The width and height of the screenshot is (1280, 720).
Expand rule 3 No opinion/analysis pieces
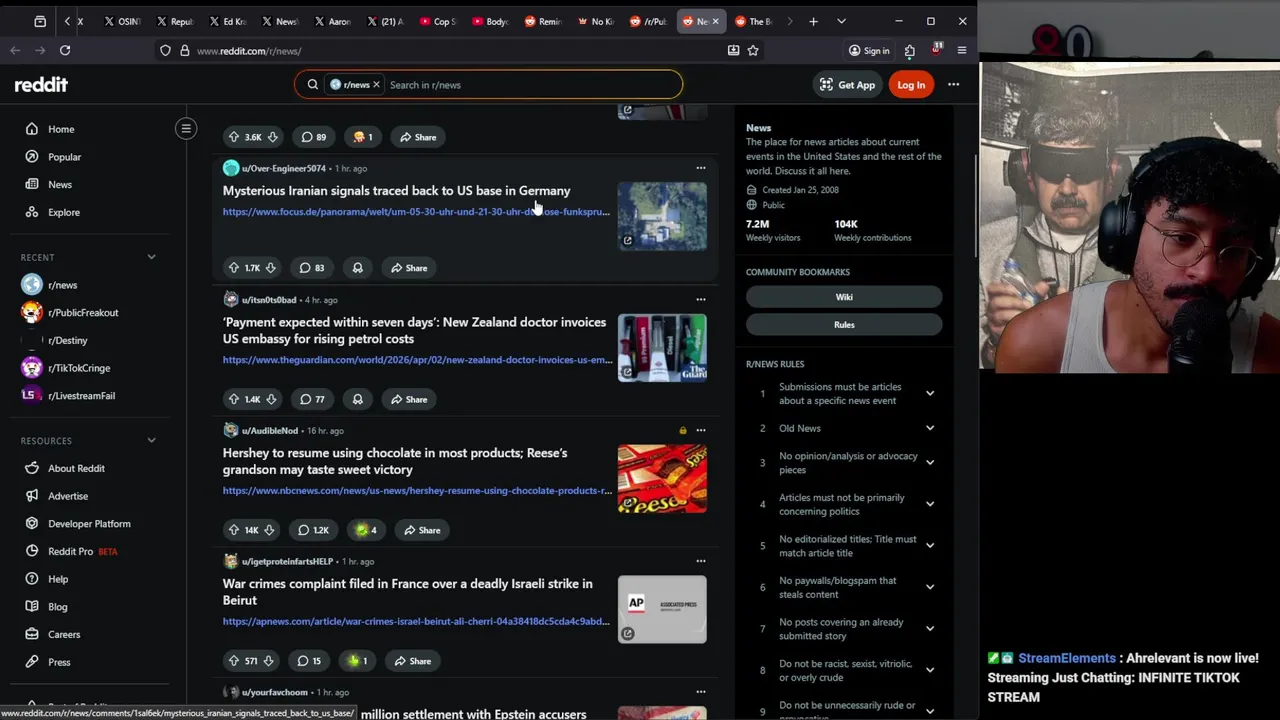click(929, 463)
